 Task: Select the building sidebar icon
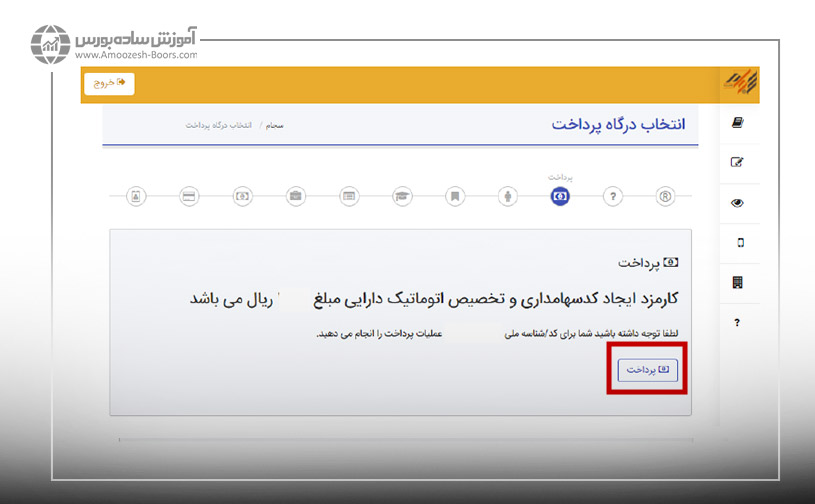coord(738,283)
